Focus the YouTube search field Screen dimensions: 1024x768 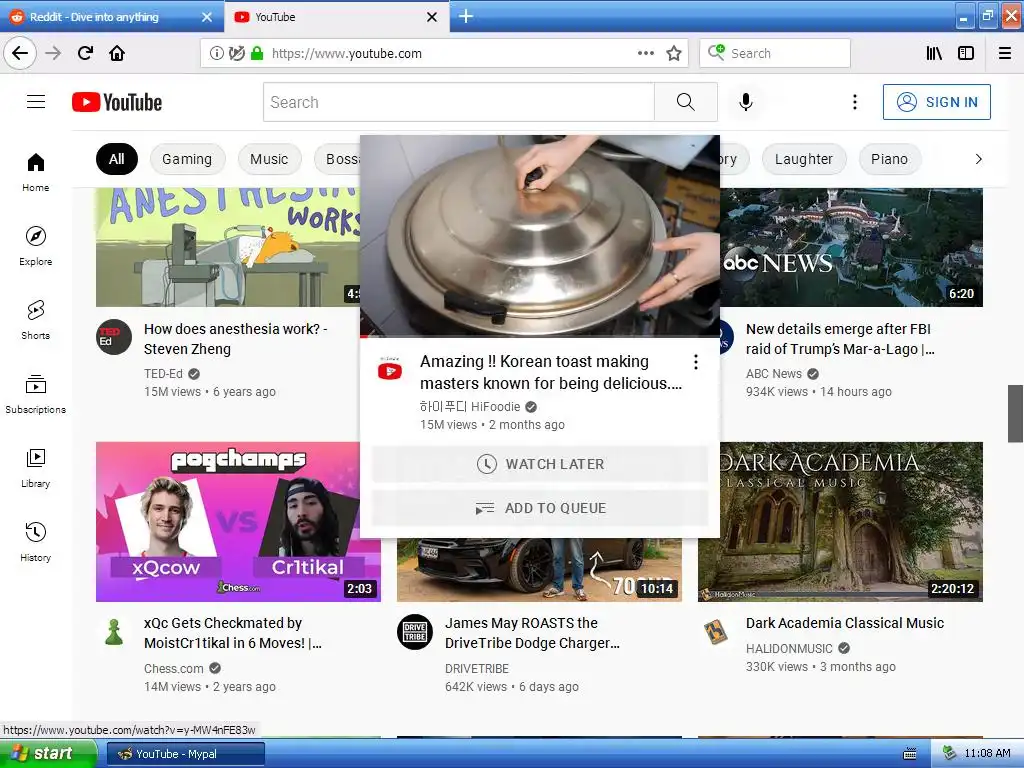(x=458, y=102)
